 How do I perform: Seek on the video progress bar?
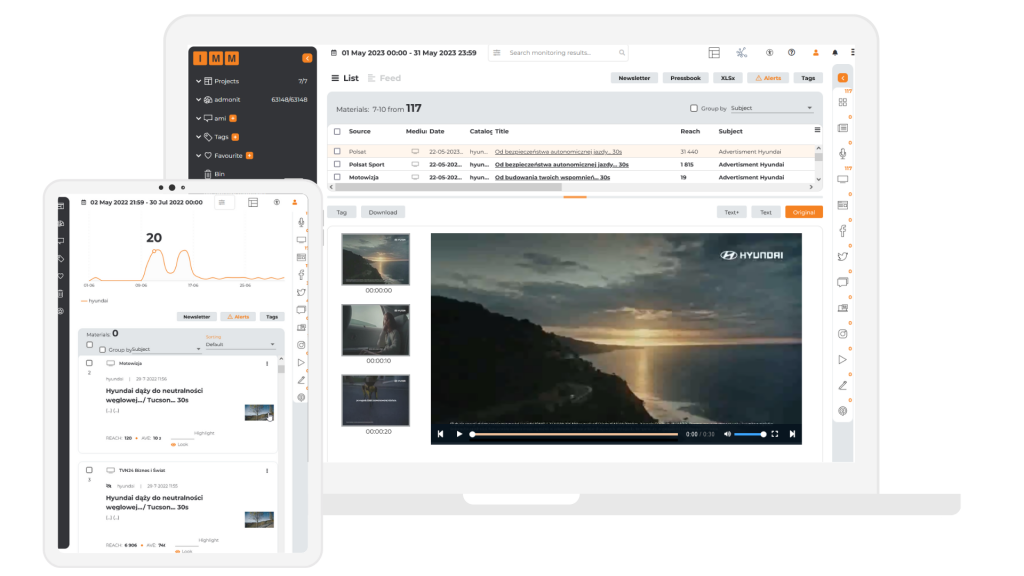[x=575, y=434]
